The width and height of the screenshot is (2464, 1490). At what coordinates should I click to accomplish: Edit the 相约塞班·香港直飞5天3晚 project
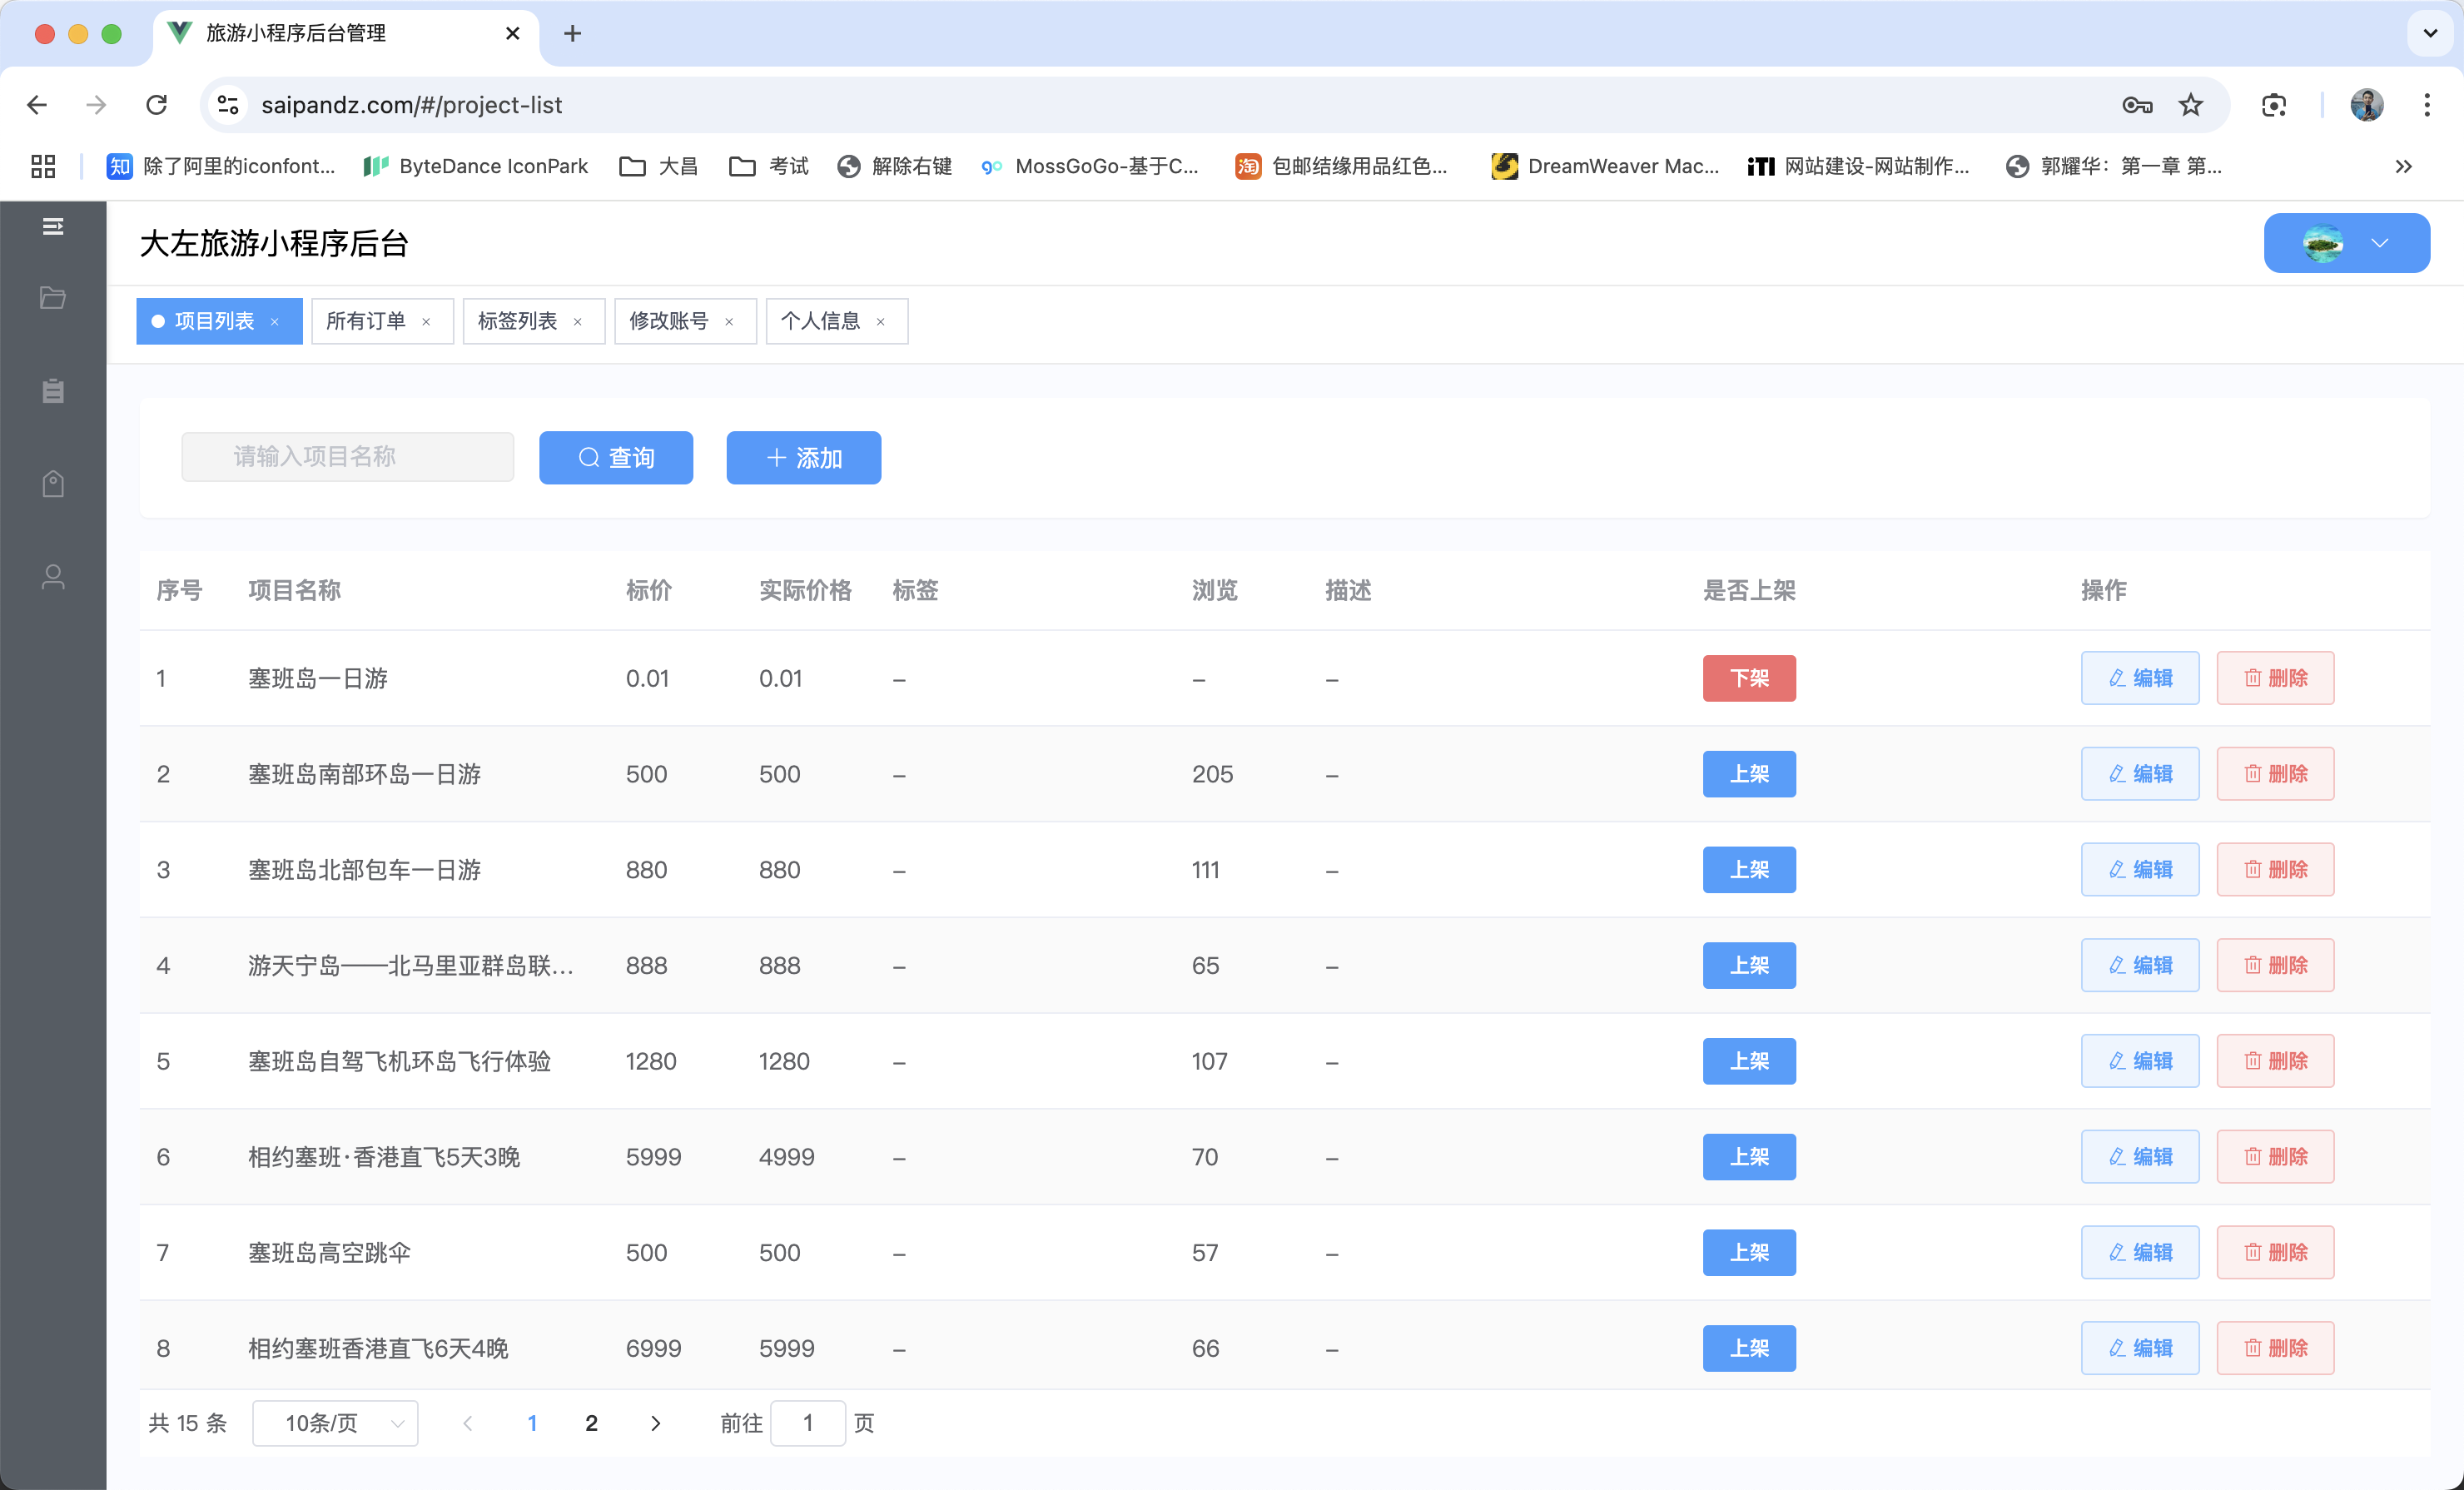pos(2140,1157)
